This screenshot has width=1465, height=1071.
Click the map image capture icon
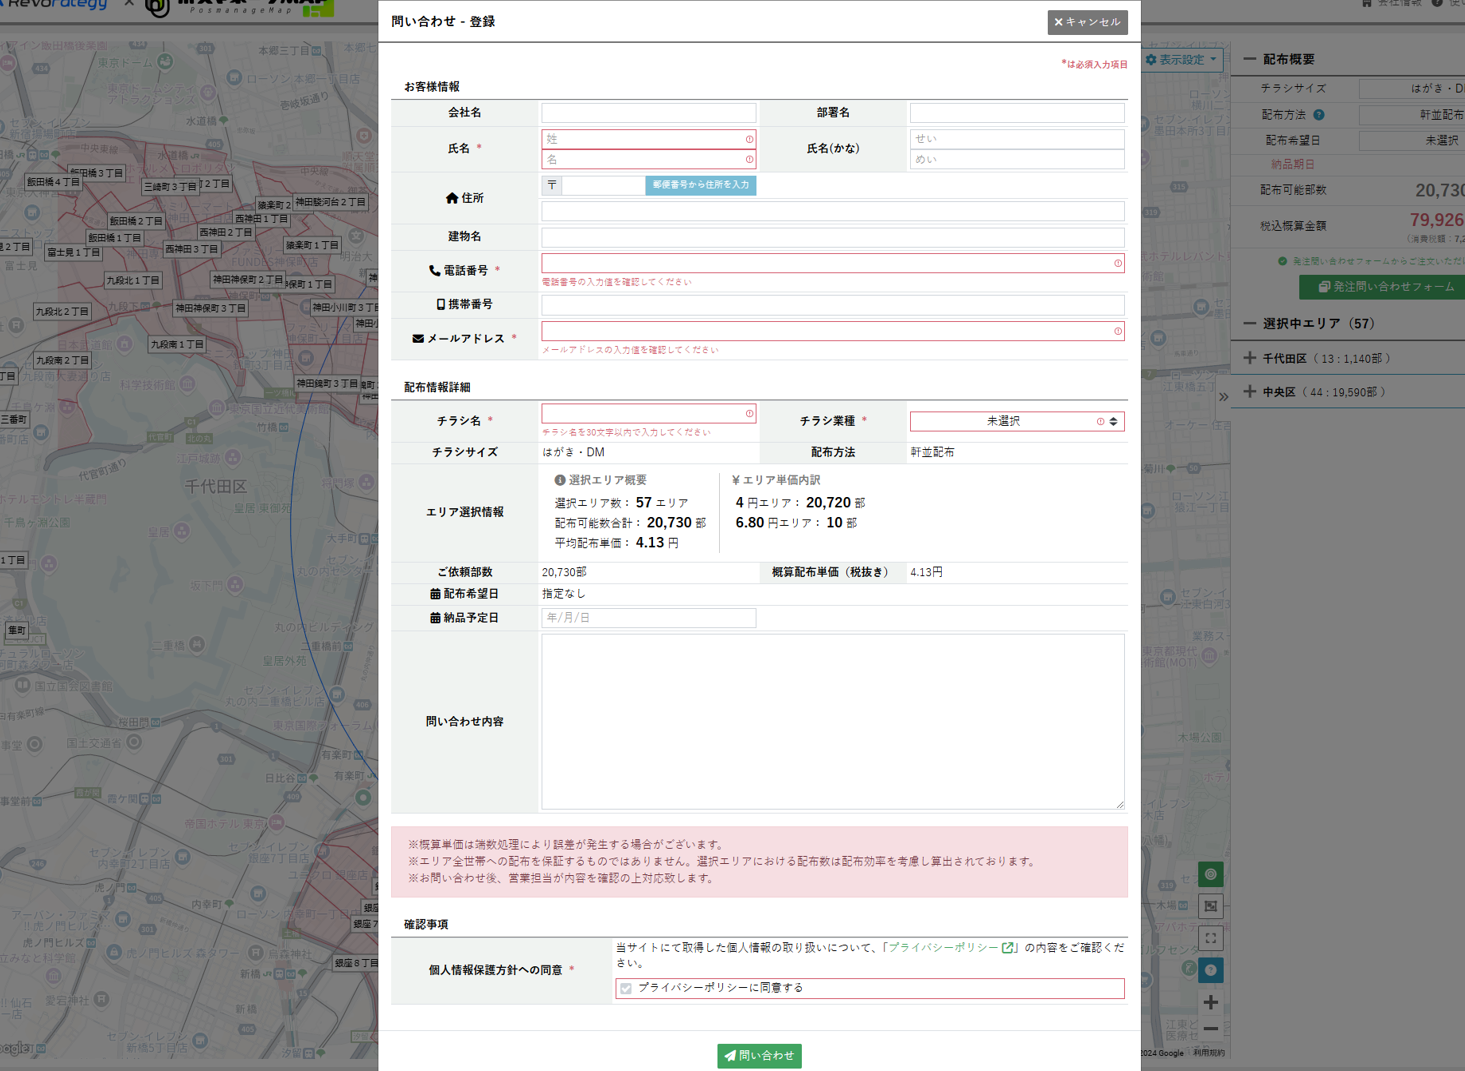[x=1210, y=906]
